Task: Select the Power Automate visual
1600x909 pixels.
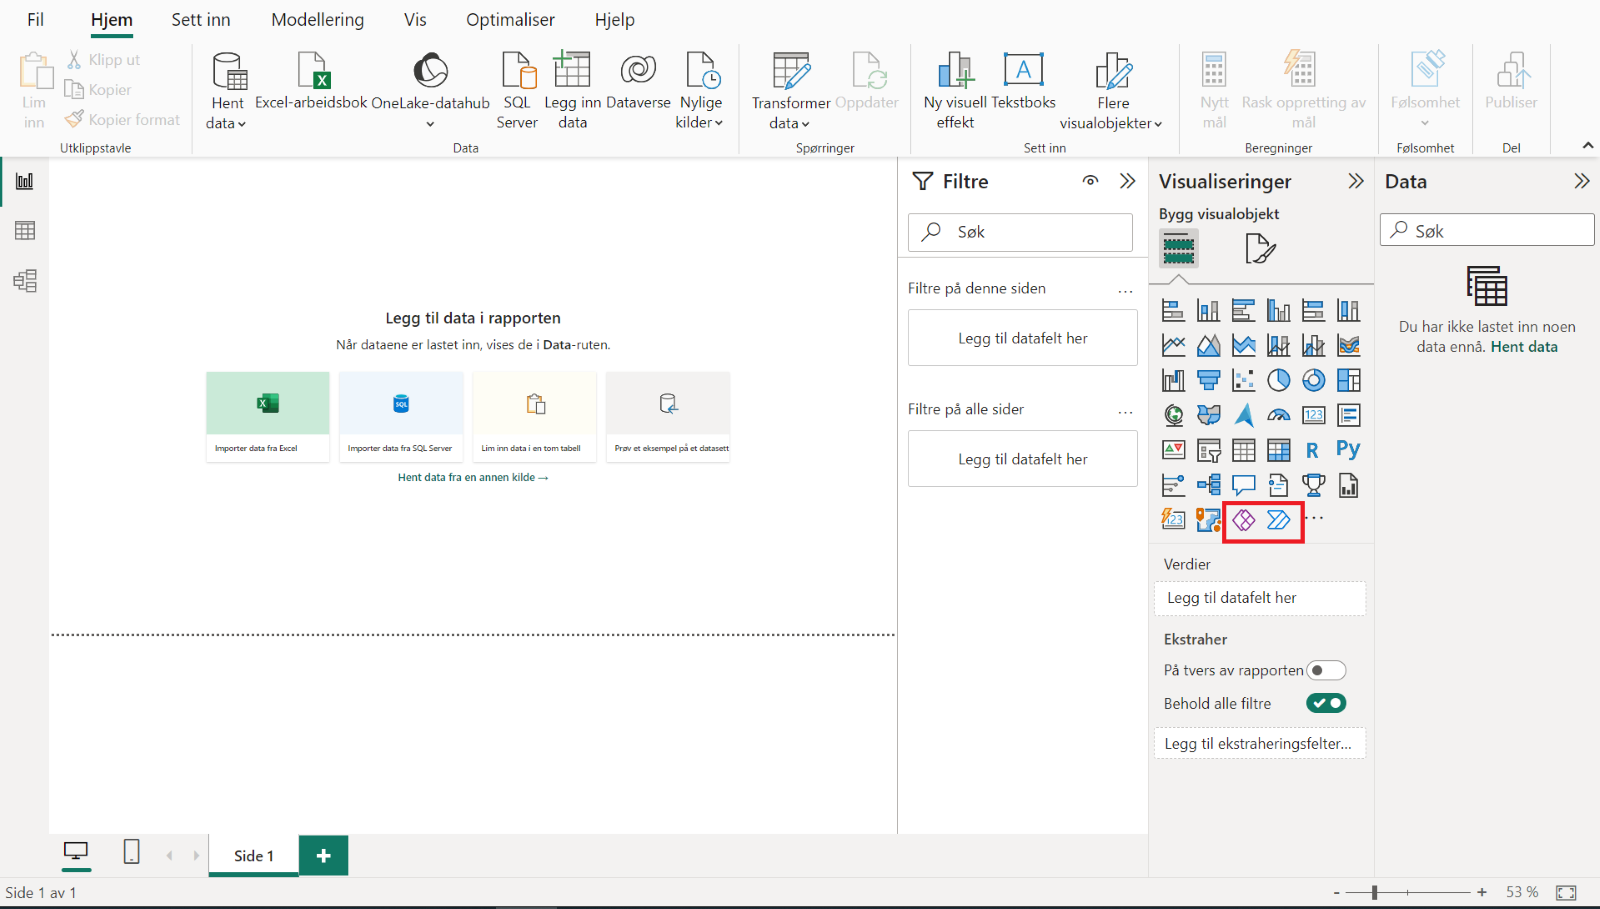Action: coord(1278,520)
